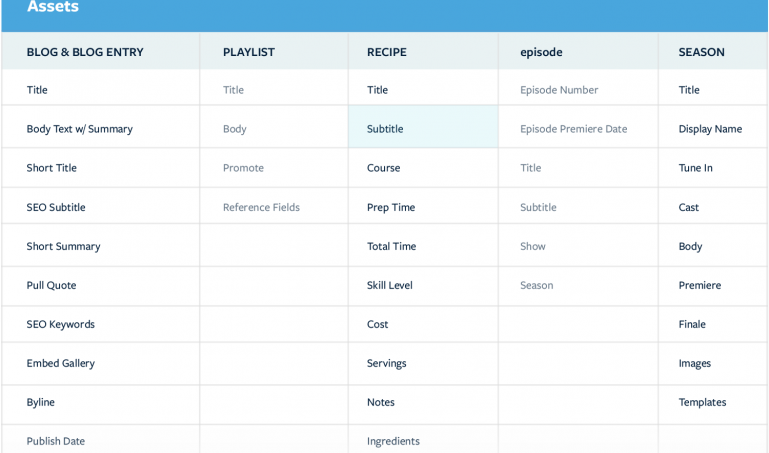Select the Tune In cell
769x453 pixels.
[713, 168]
